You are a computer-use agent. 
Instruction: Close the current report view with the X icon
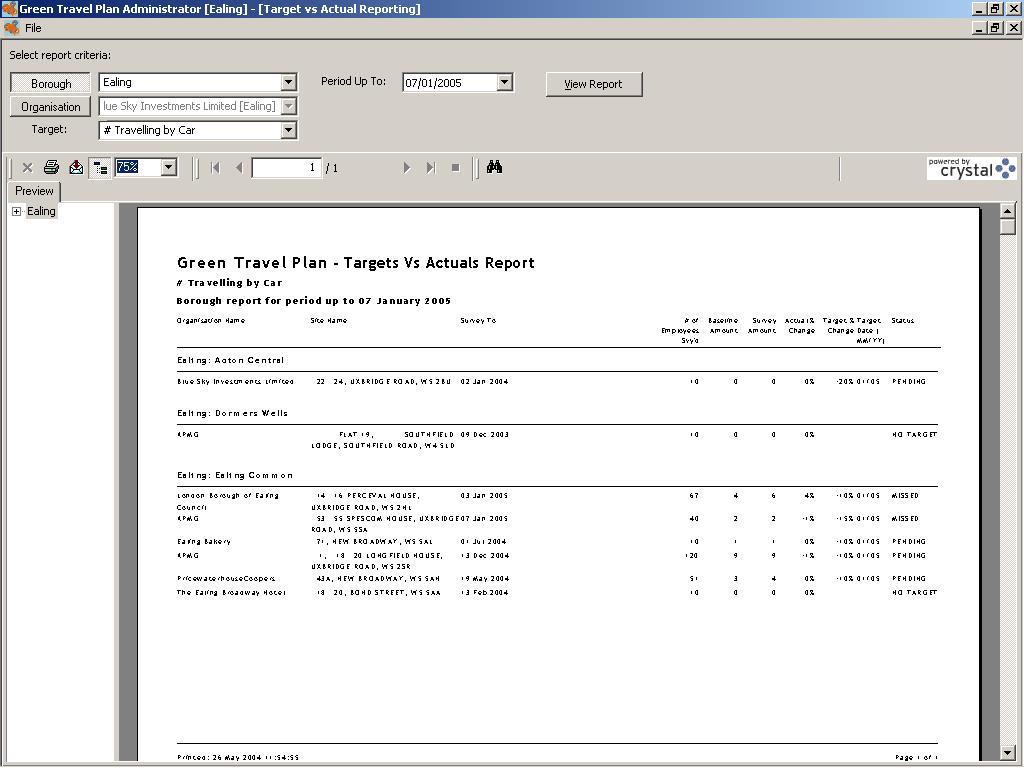pyautogui.click(x=27, y=168)
